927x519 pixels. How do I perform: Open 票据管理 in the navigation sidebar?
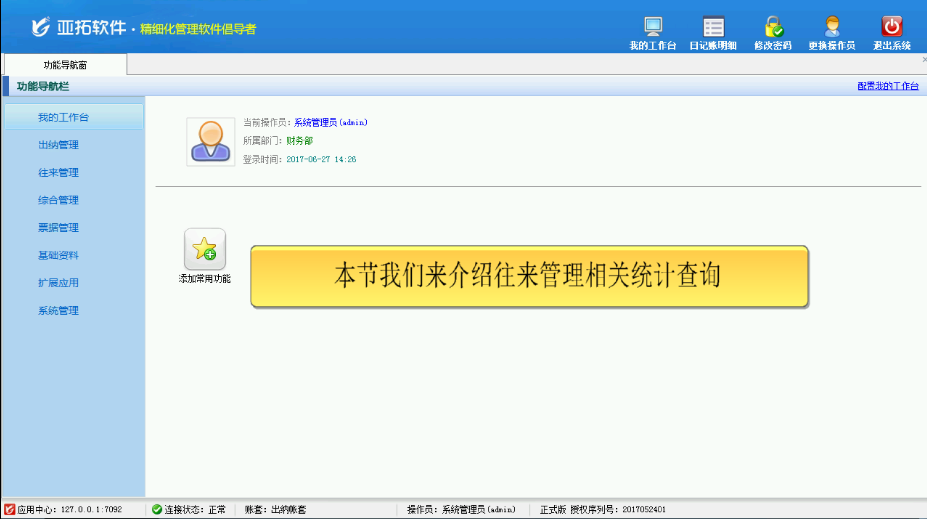point(58,228)
